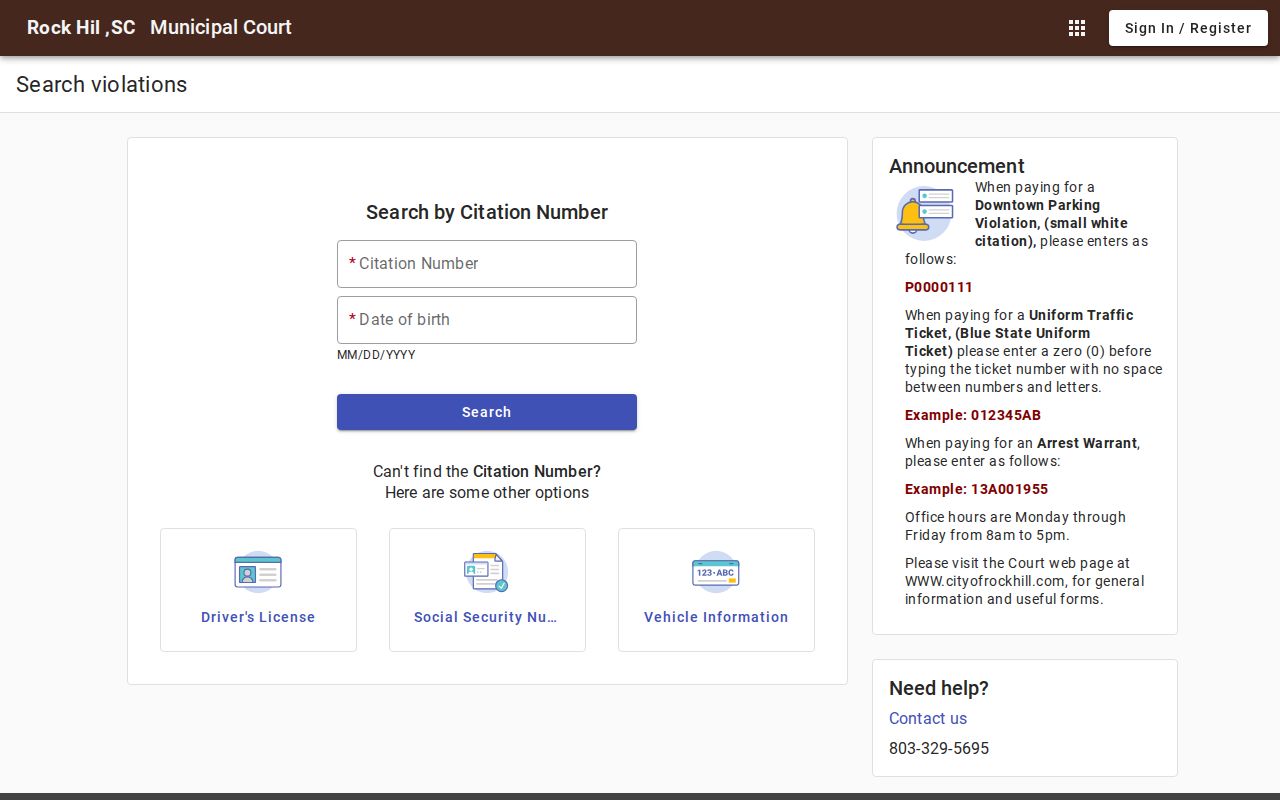
Task: Open the apps grid menu icon
Action: 1077,28
